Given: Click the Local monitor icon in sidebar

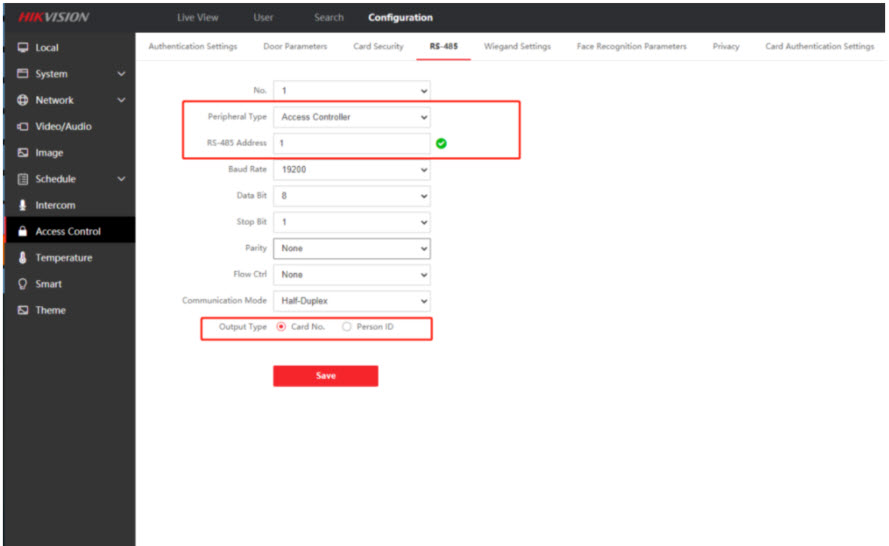Looking at the screenshot, I should [x=23, y=48].
